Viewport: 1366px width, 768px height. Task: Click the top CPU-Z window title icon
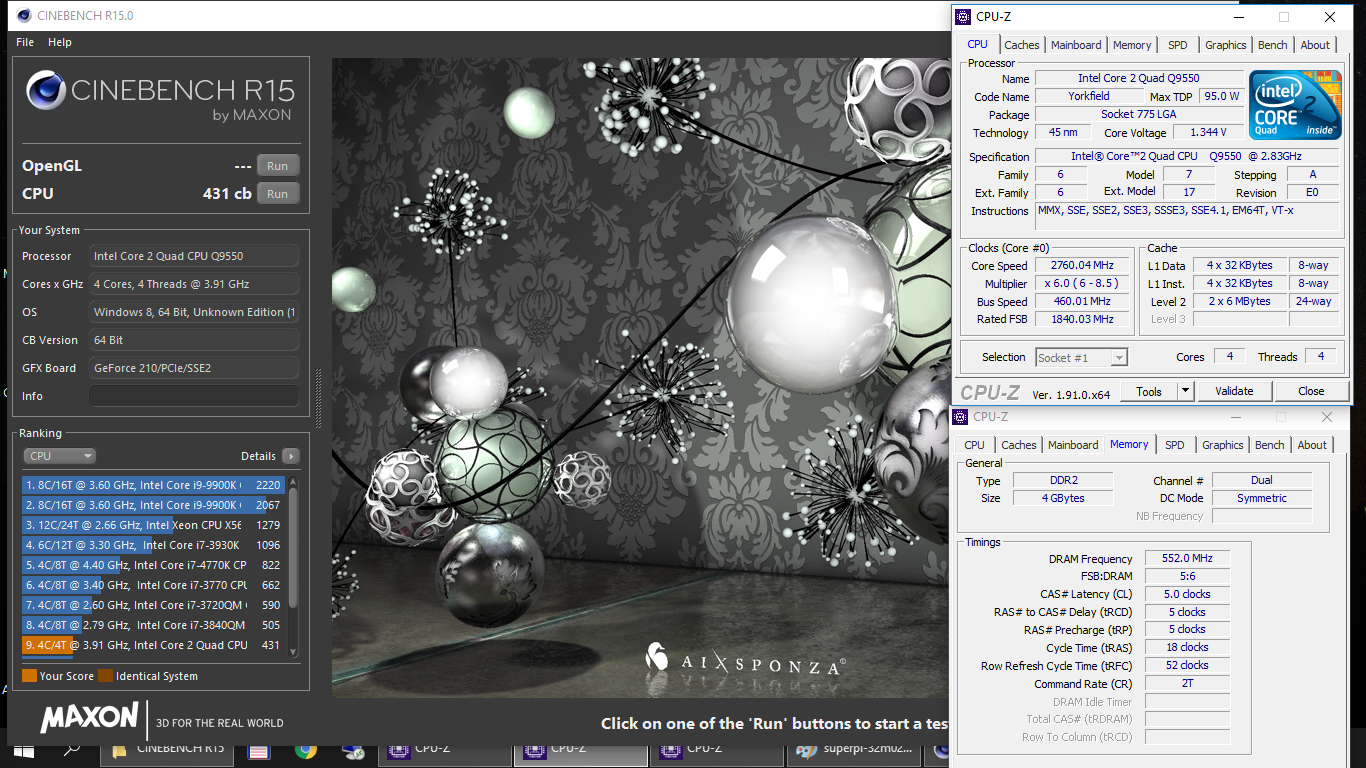pos(962,16)
